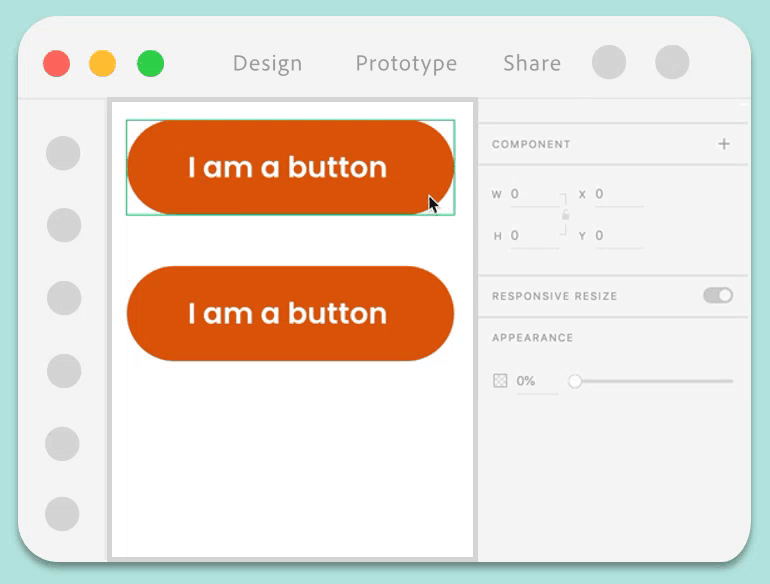770x584 pixels.
Task: Click the opacity slider handle
Action: pos(575,381)
